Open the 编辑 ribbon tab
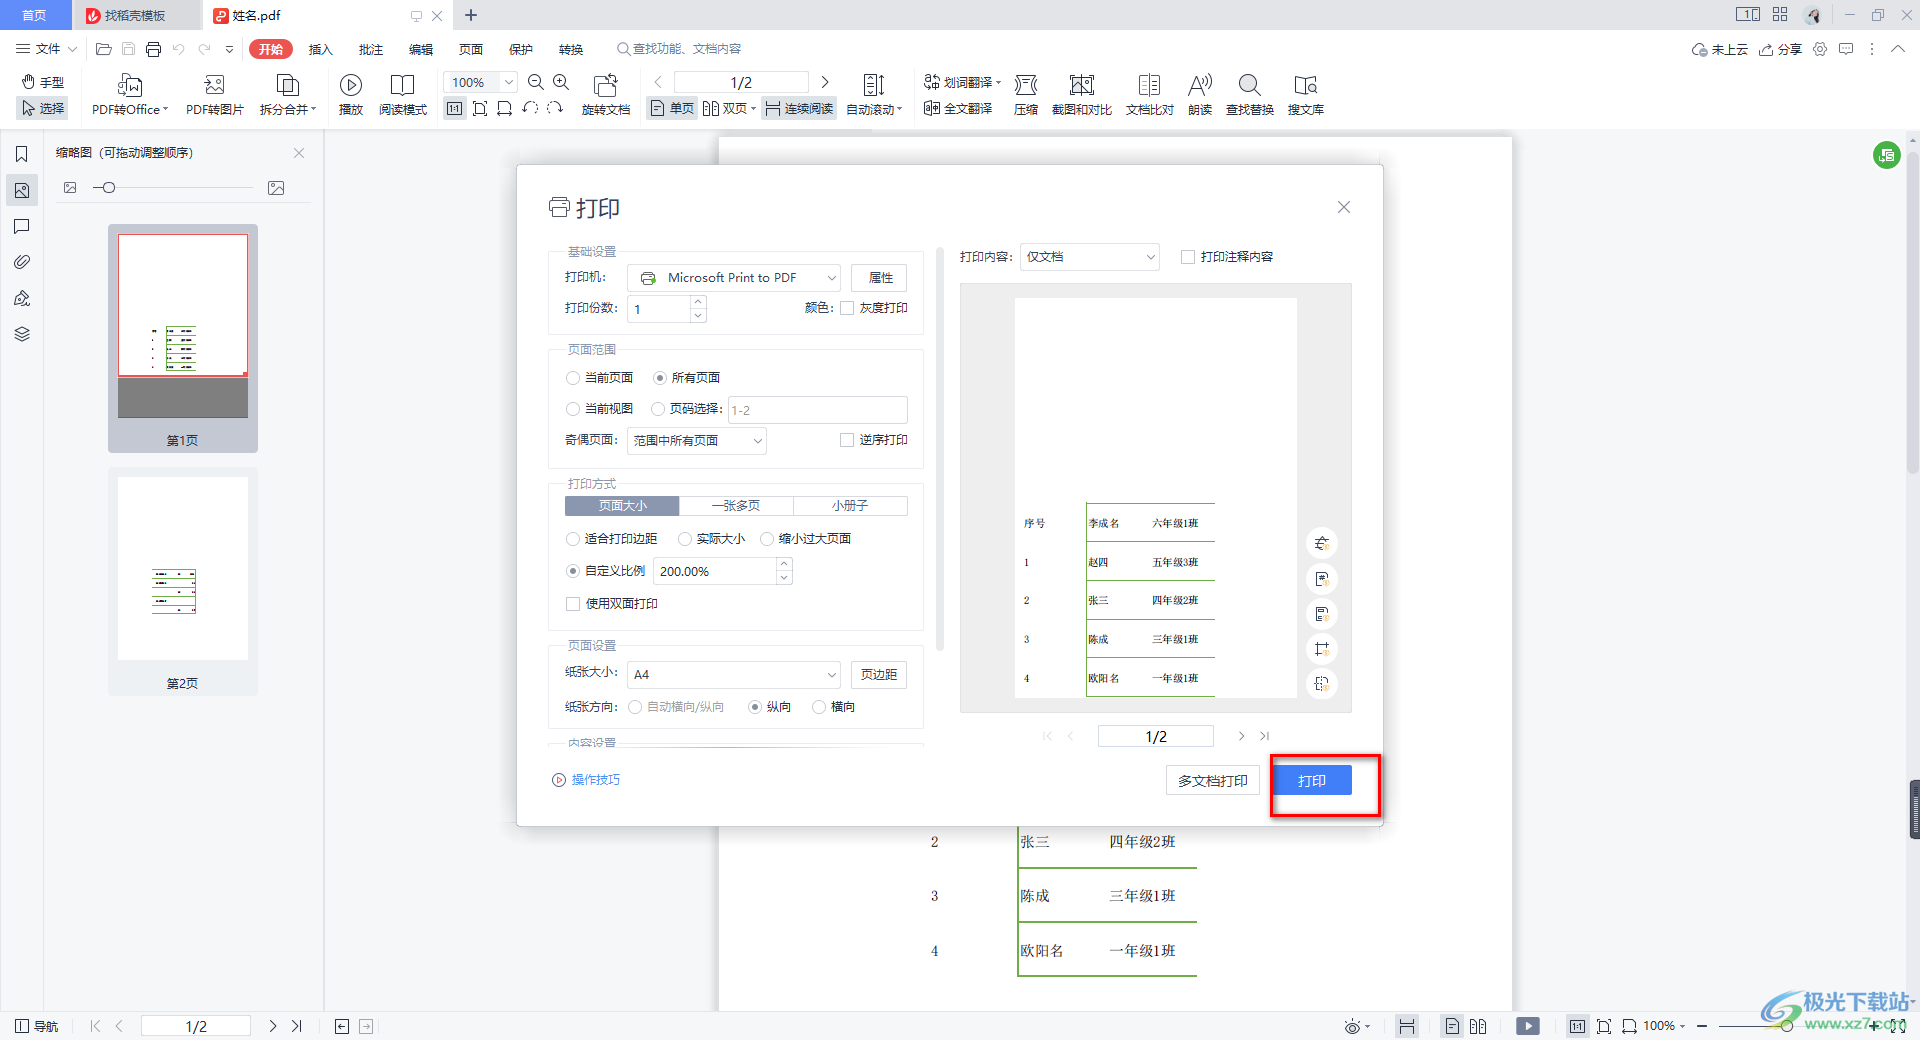The image size is (1920, 1040). pyautogui.click(x=421, y=49)
